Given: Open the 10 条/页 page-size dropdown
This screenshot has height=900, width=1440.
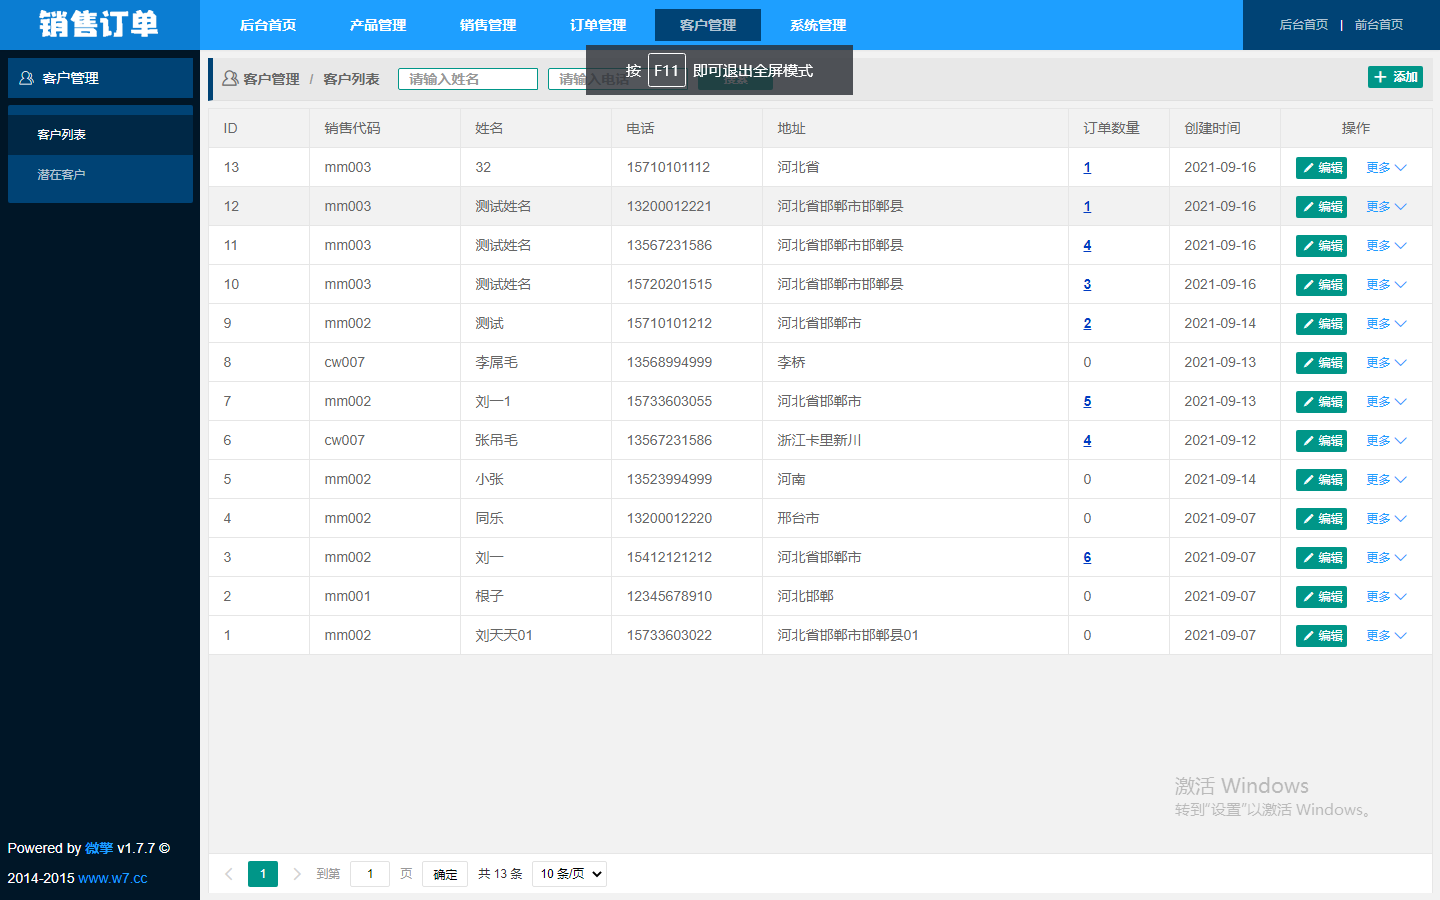Looking at the screenshot, I should pyautogui.click(x=569, y=873).
